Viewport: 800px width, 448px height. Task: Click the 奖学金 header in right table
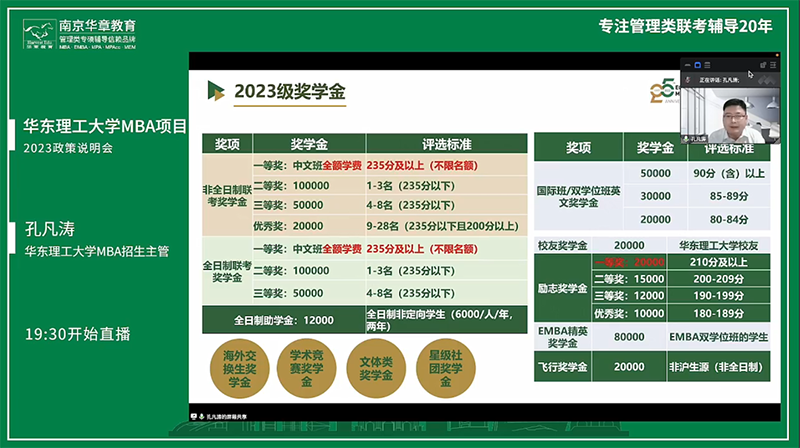pos(655,147)
